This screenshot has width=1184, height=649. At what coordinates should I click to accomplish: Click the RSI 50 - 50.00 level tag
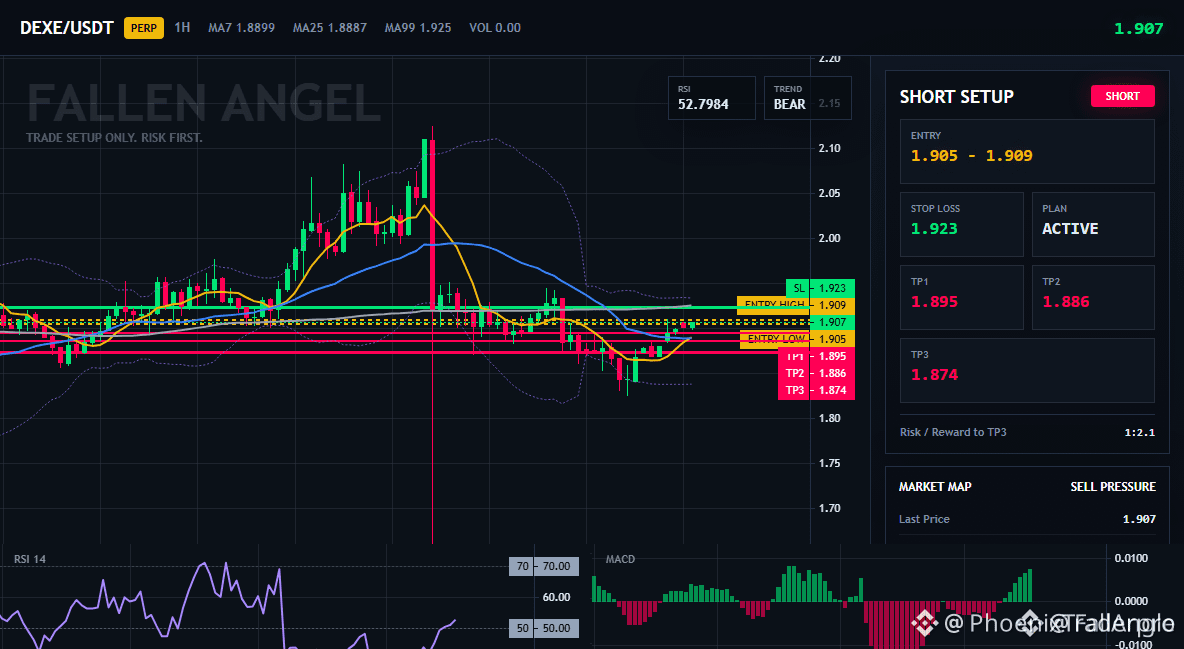click(544, 628)
